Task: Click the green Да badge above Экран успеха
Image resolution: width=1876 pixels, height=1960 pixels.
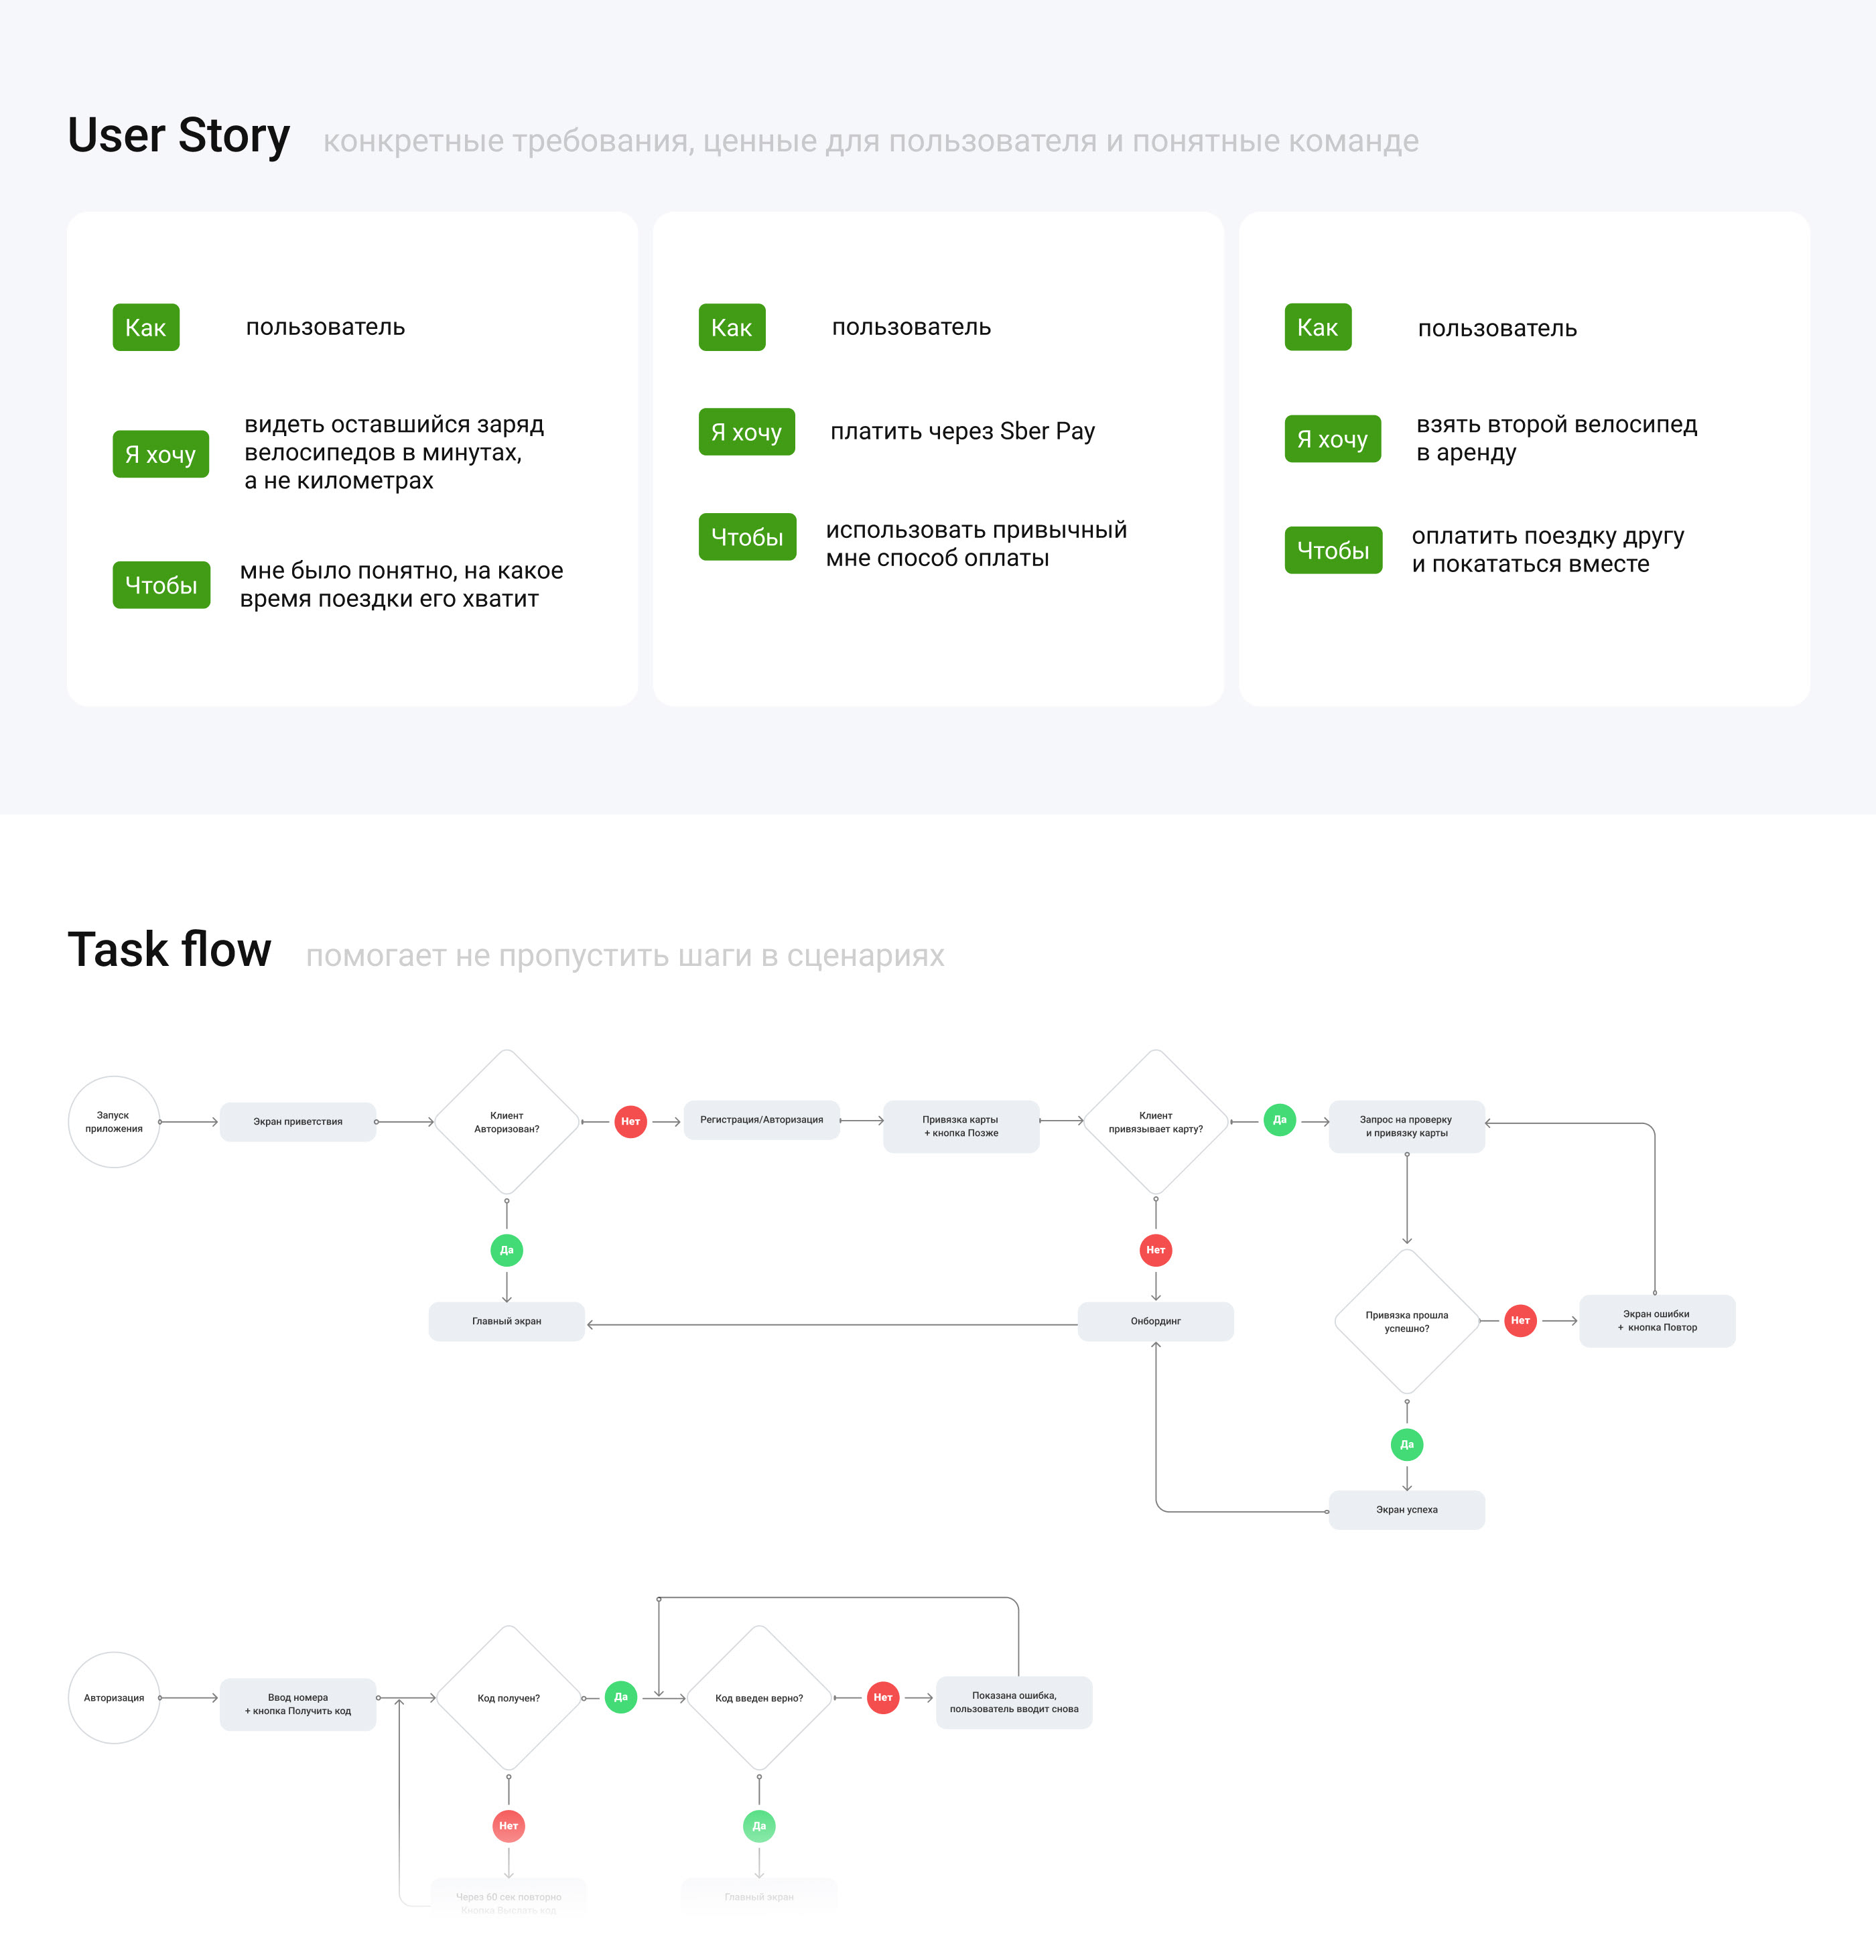Action: click(x=1406, y=1444)
